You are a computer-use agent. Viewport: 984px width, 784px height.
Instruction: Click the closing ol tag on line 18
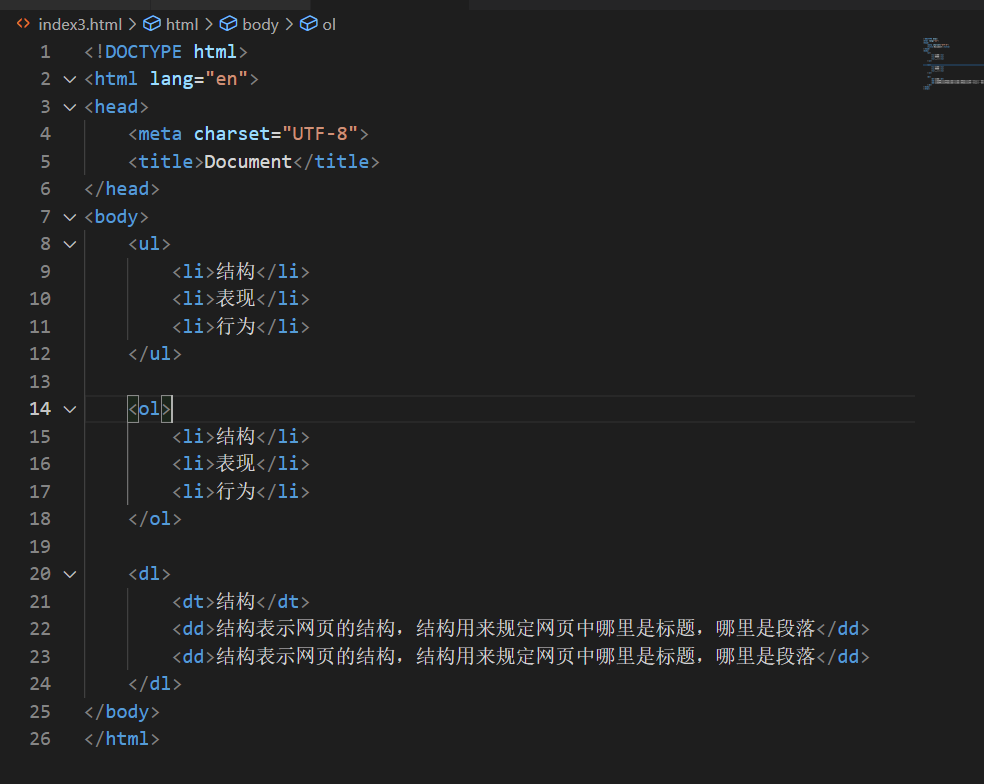click(x=154, y=519)
